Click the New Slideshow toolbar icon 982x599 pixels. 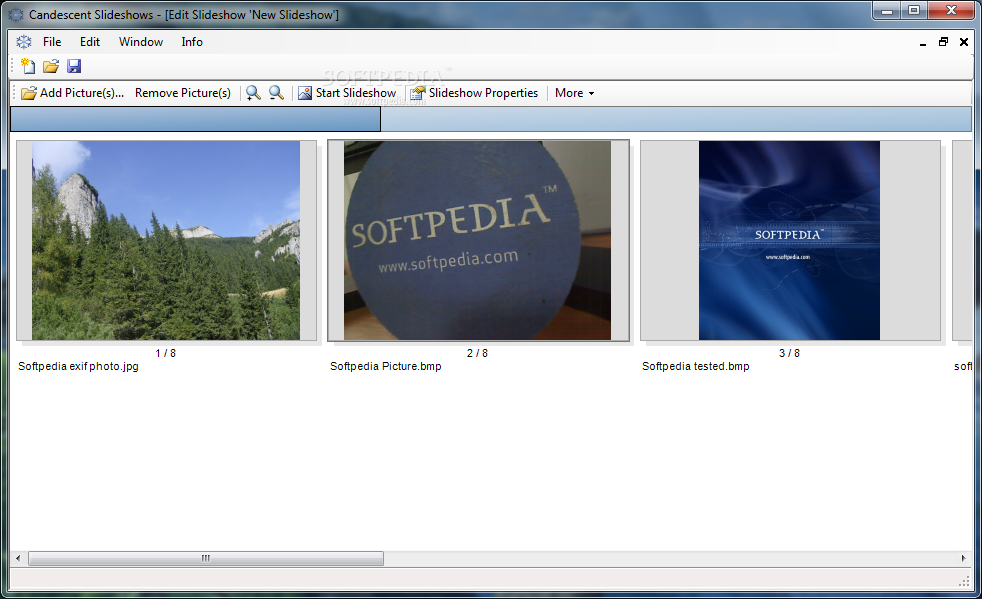tap(28, 66)
